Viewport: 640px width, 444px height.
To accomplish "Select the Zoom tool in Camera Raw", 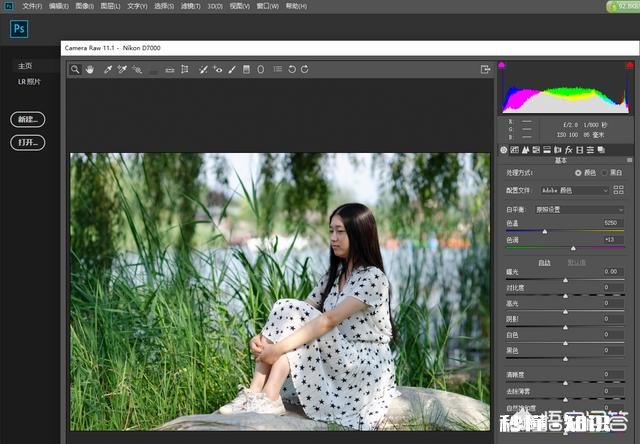I will (x=75, y=70).
